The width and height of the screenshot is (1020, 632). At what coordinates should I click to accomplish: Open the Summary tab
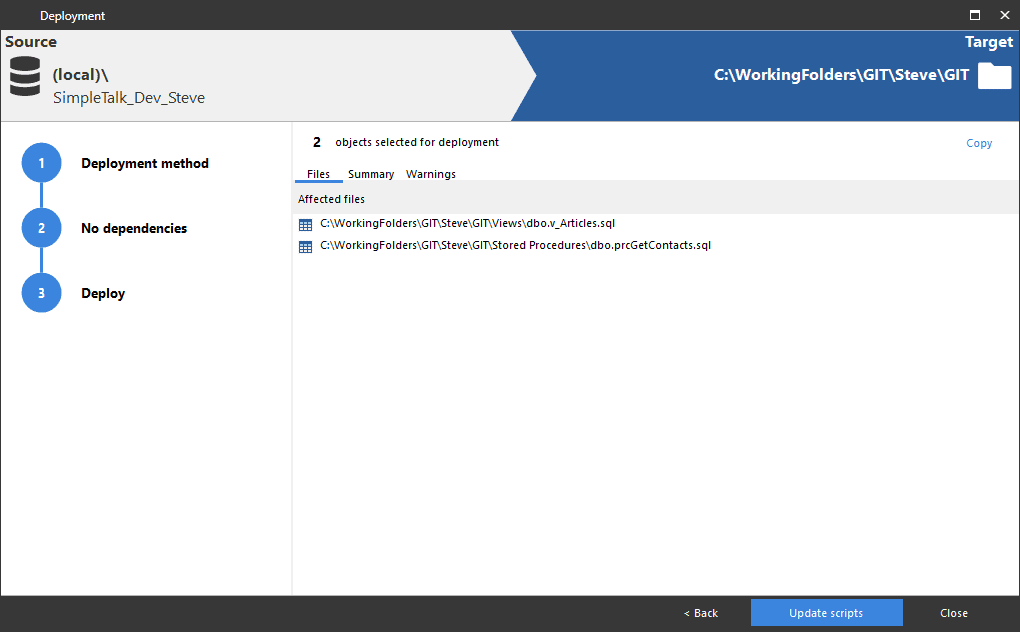coord(370,173)
